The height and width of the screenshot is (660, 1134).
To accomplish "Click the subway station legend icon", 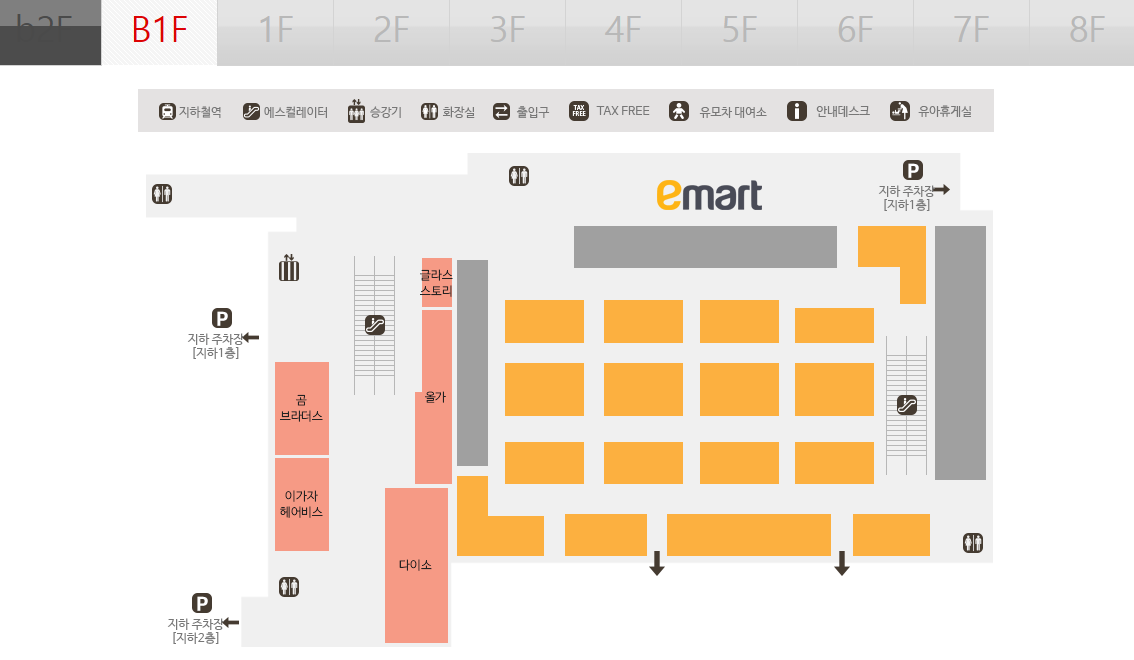I will point(167,111).
